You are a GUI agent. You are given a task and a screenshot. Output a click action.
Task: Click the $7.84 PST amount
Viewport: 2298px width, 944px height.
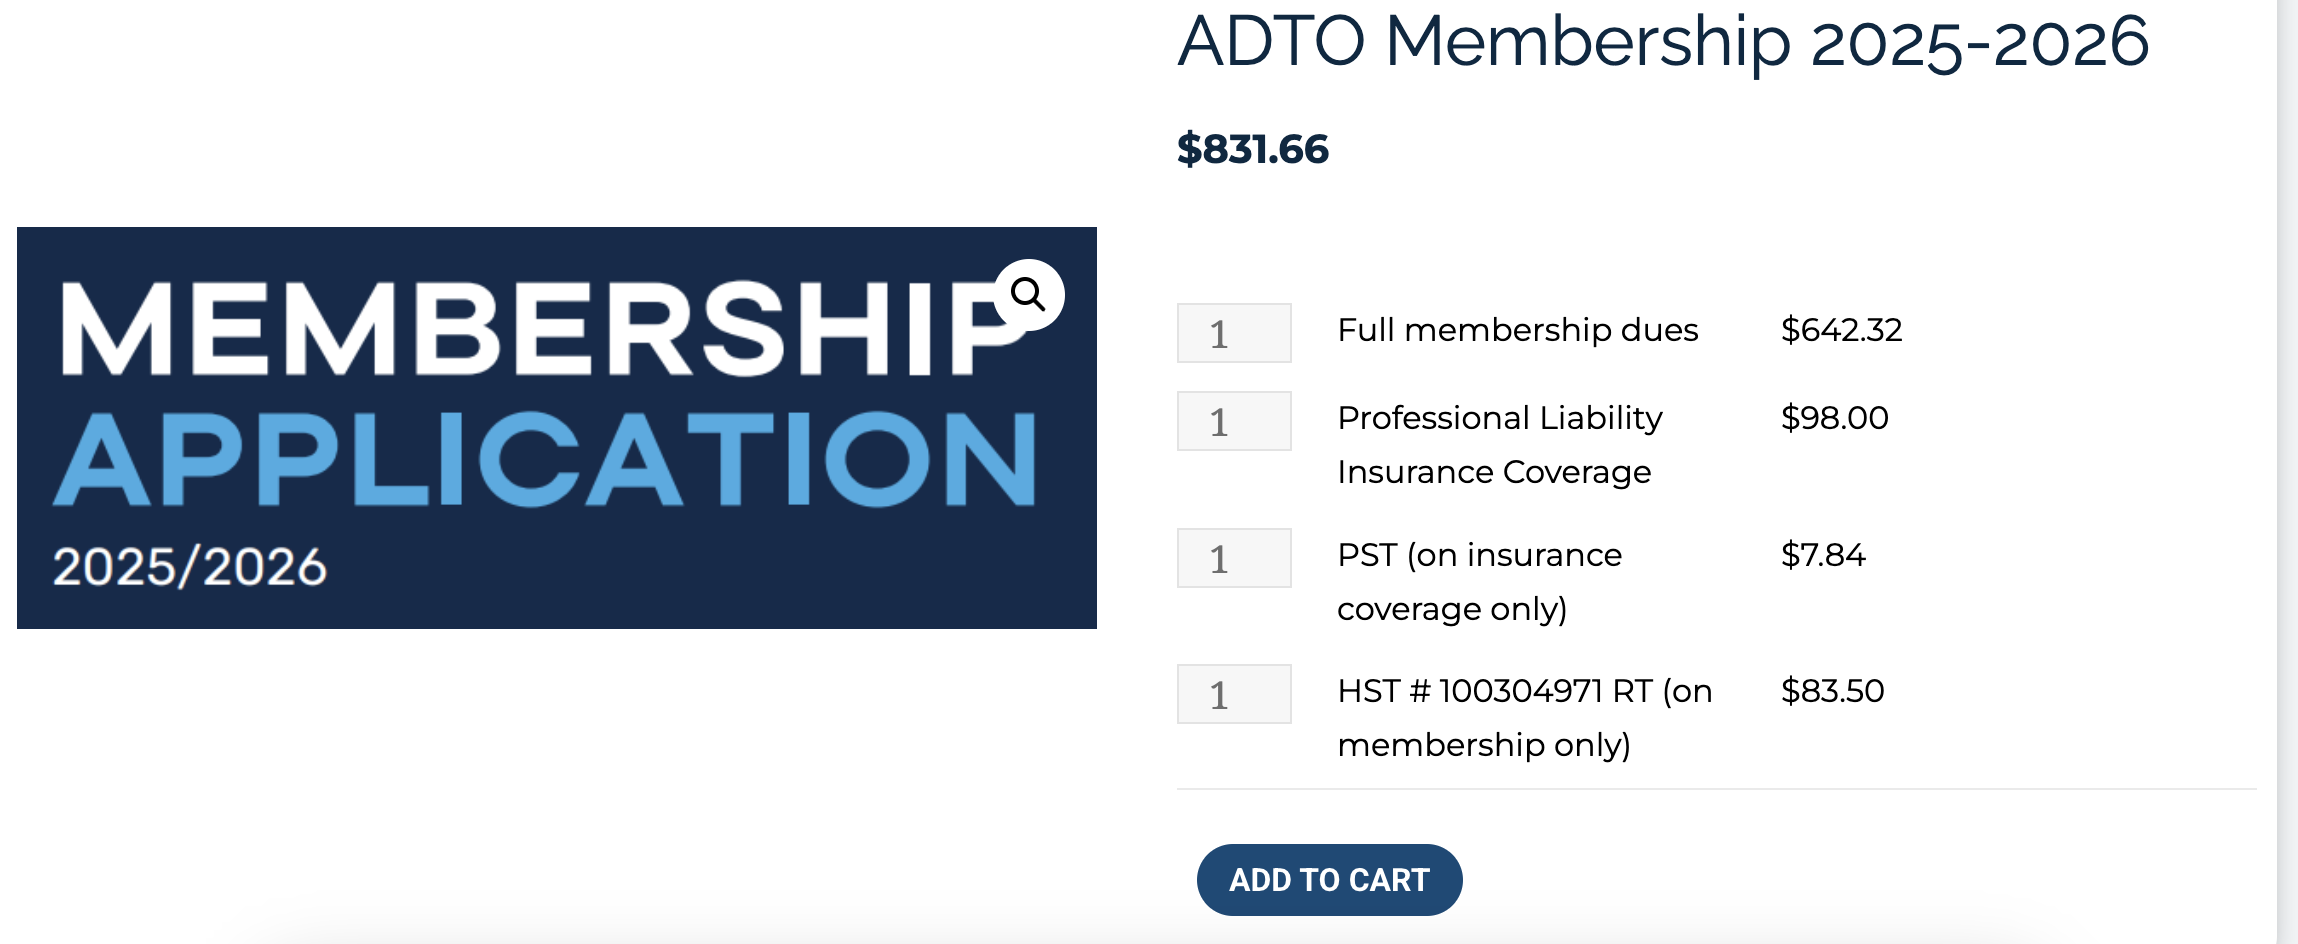point(1823,555)
